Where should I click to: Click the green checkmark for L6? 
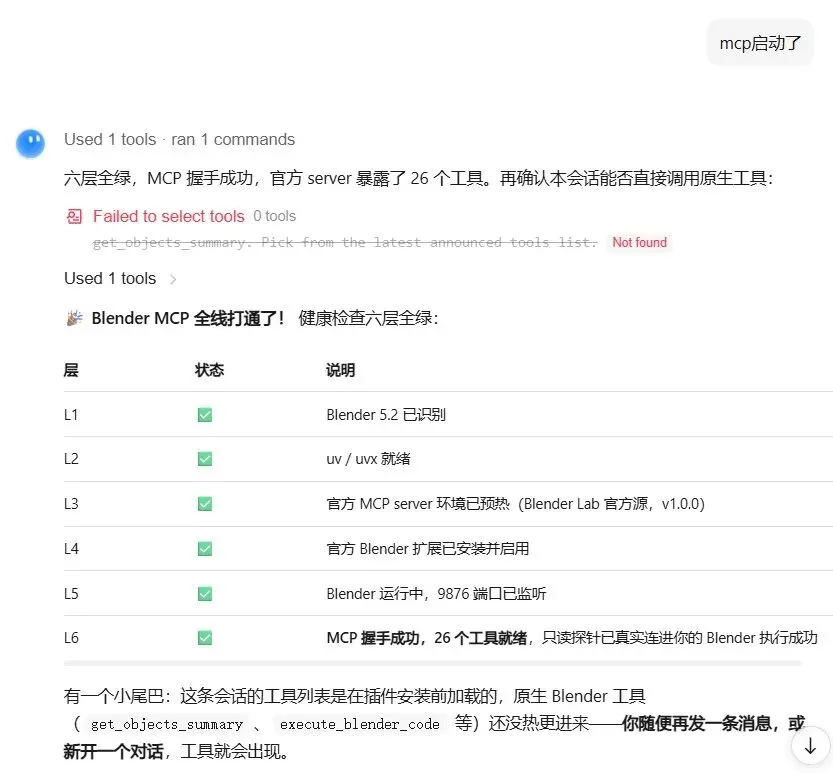click(x=205, y=638)
